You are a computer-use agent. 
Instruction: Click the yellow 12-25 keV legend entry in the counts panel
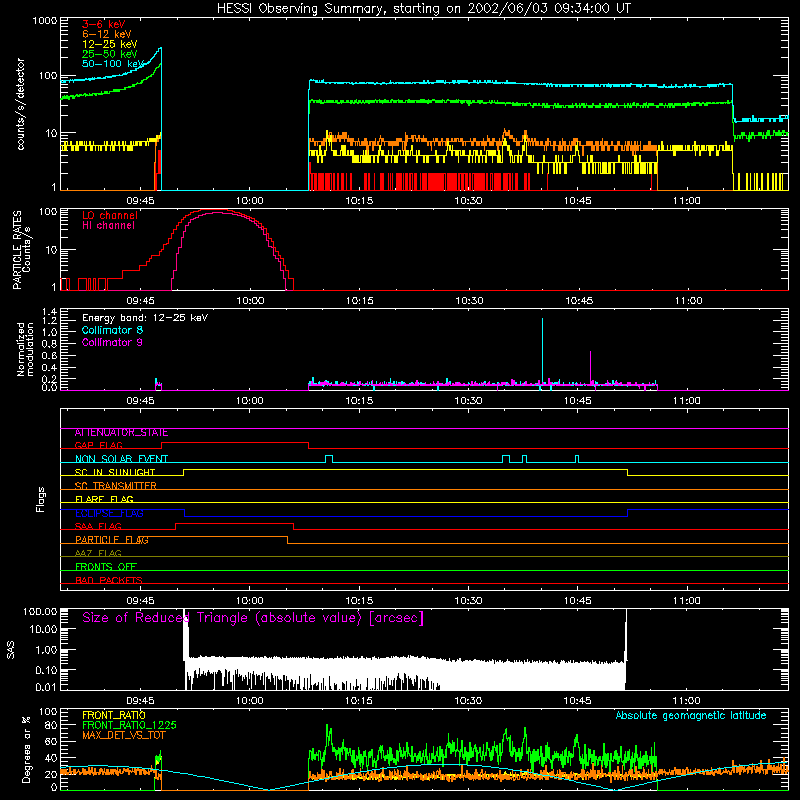[x=110, y=44]
